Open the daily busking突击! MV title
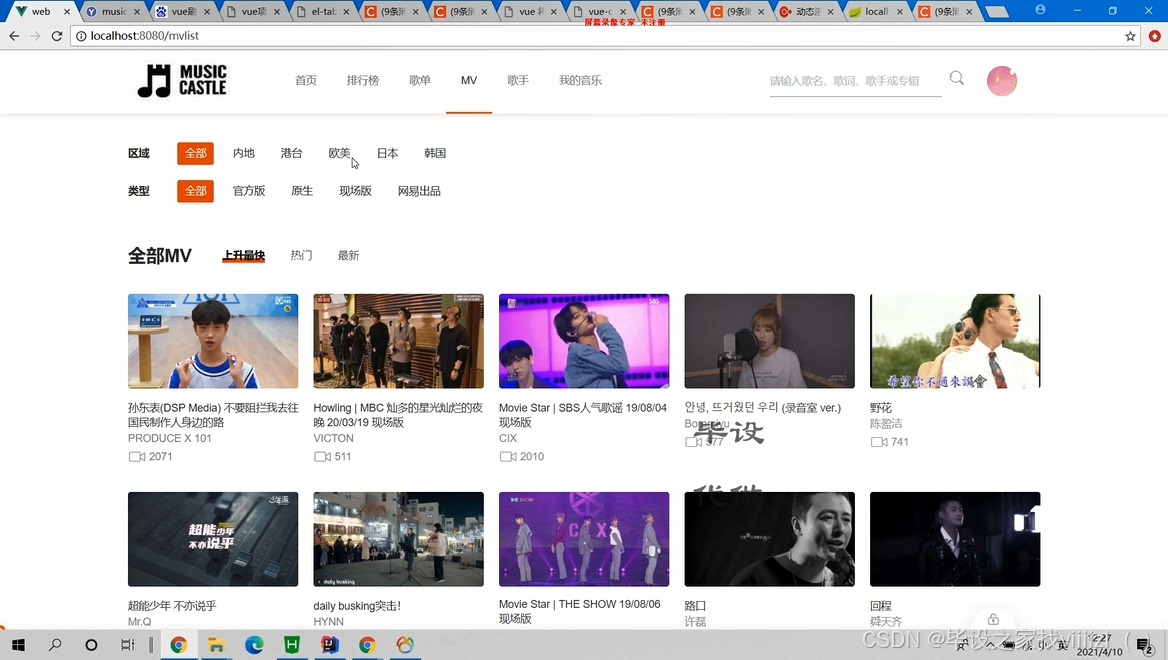Viewport: 1168px width, 660px height. (x=357, y=606)
